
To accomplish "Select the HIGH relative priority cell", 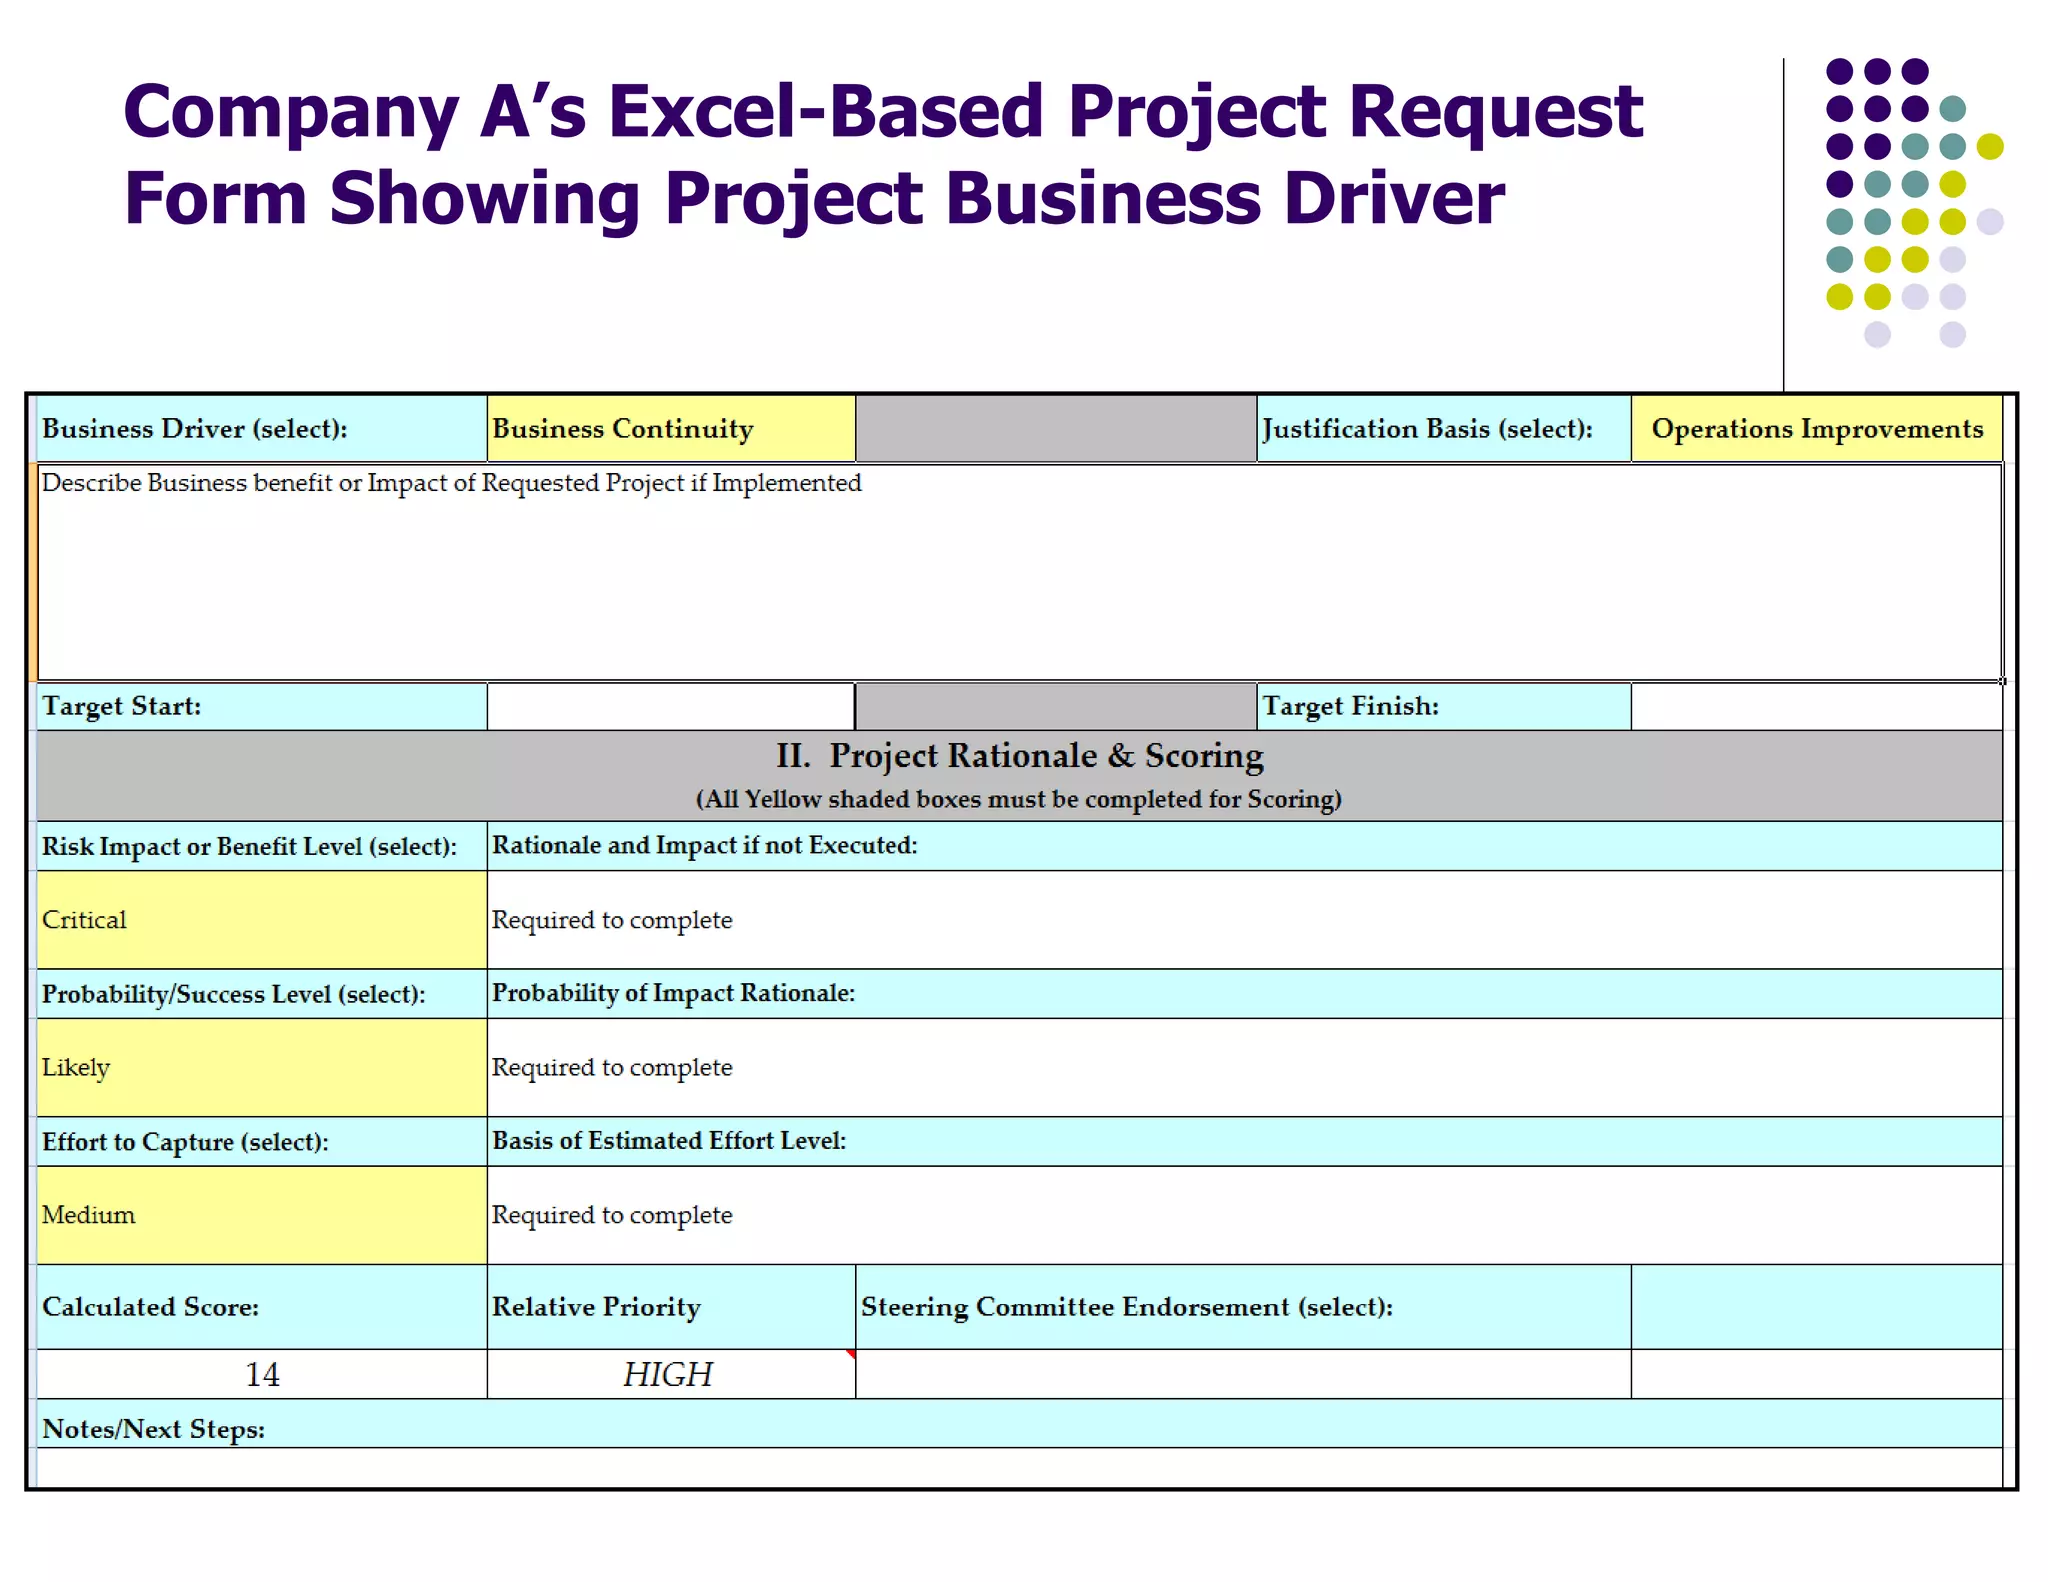I will (x=671, y=1374).
